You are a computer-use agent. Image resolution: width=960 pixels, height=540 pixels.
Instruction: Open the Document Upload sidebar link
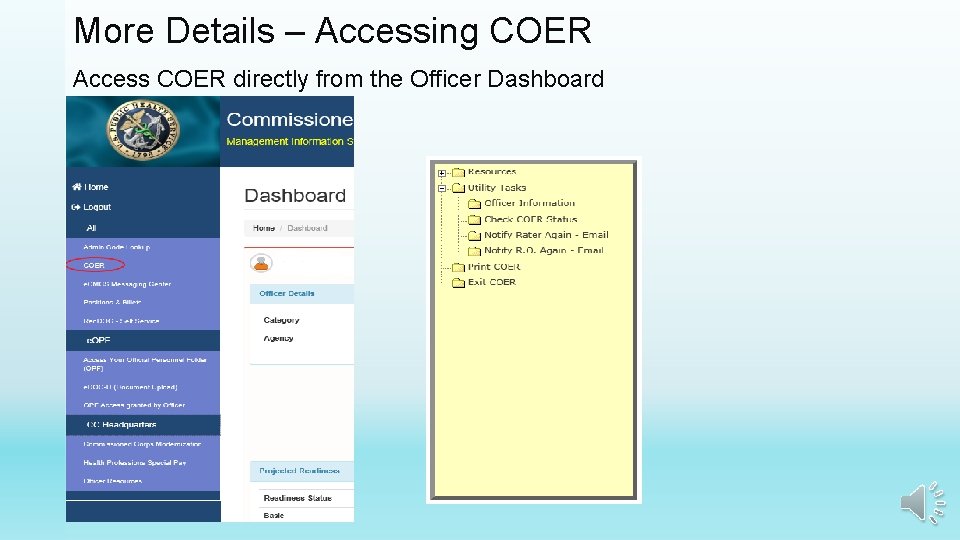pyautogui.click(x=130, y=387)
